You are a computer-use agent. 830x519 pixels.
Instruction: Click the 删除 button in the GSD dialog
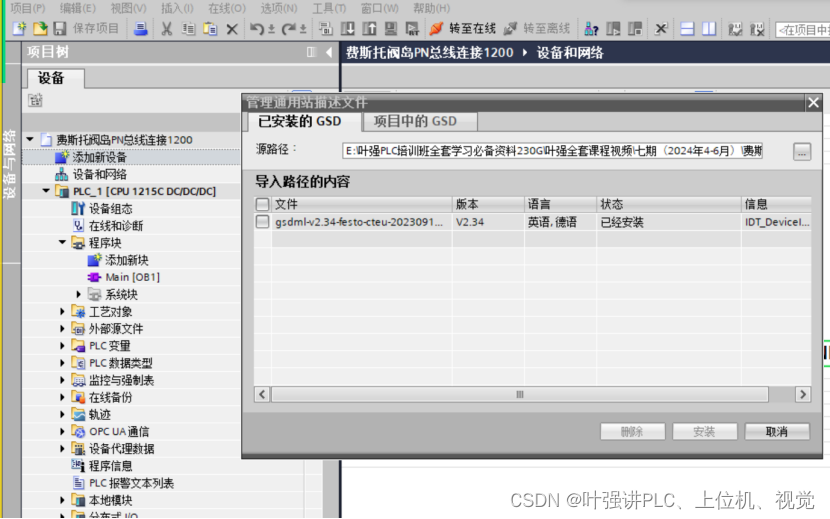pyautogui.click(x=633, y=432)
